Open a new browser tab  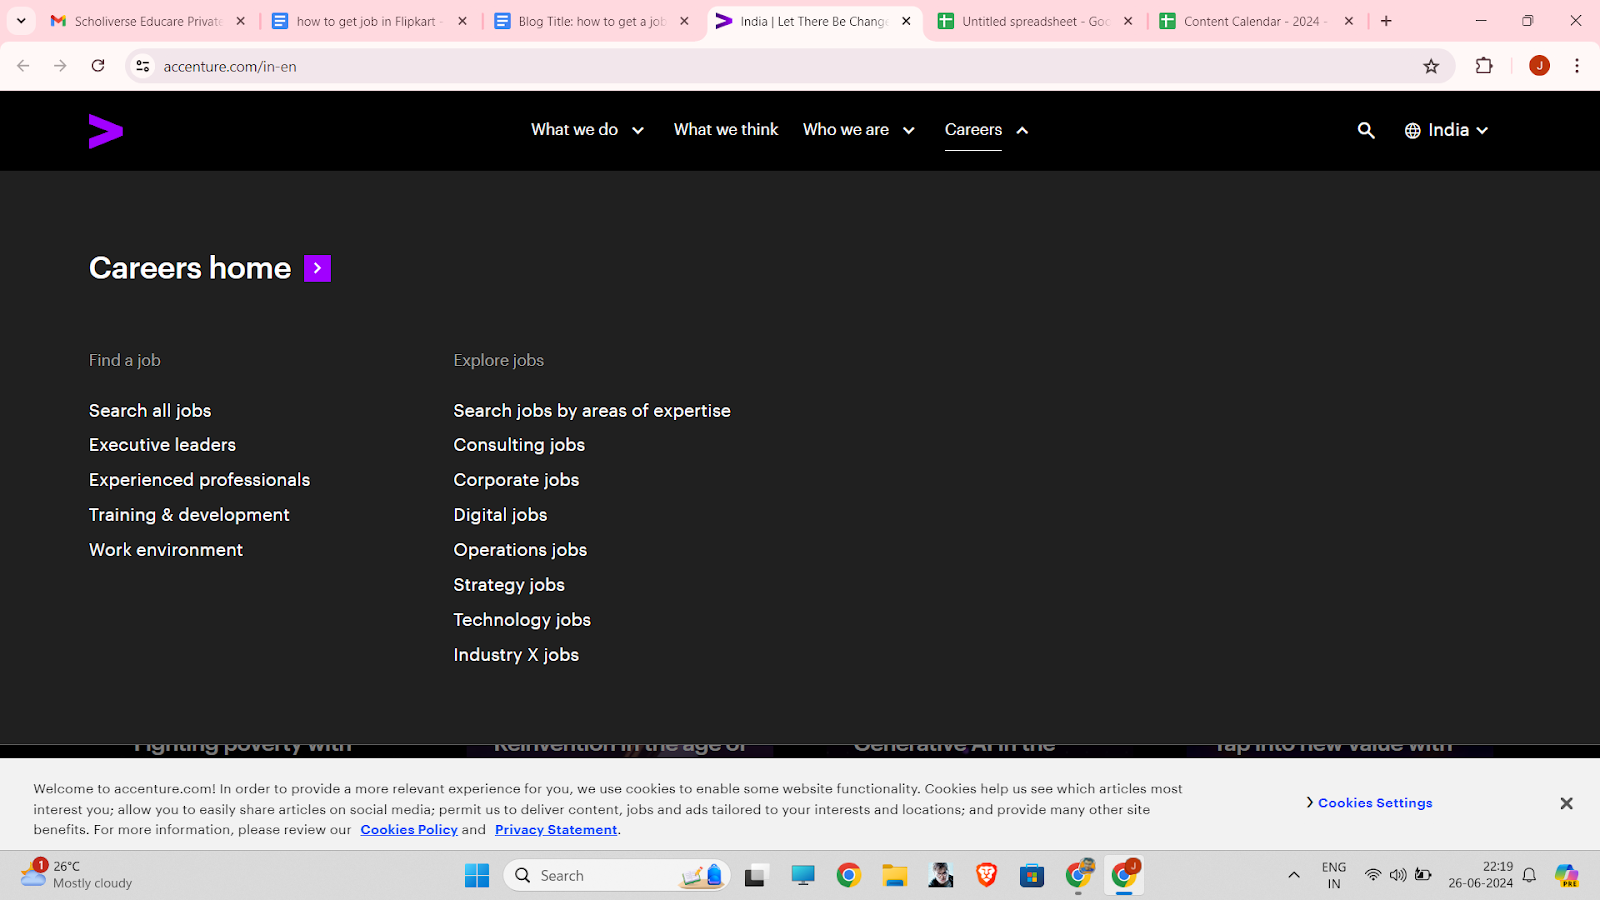(1386, 21)
